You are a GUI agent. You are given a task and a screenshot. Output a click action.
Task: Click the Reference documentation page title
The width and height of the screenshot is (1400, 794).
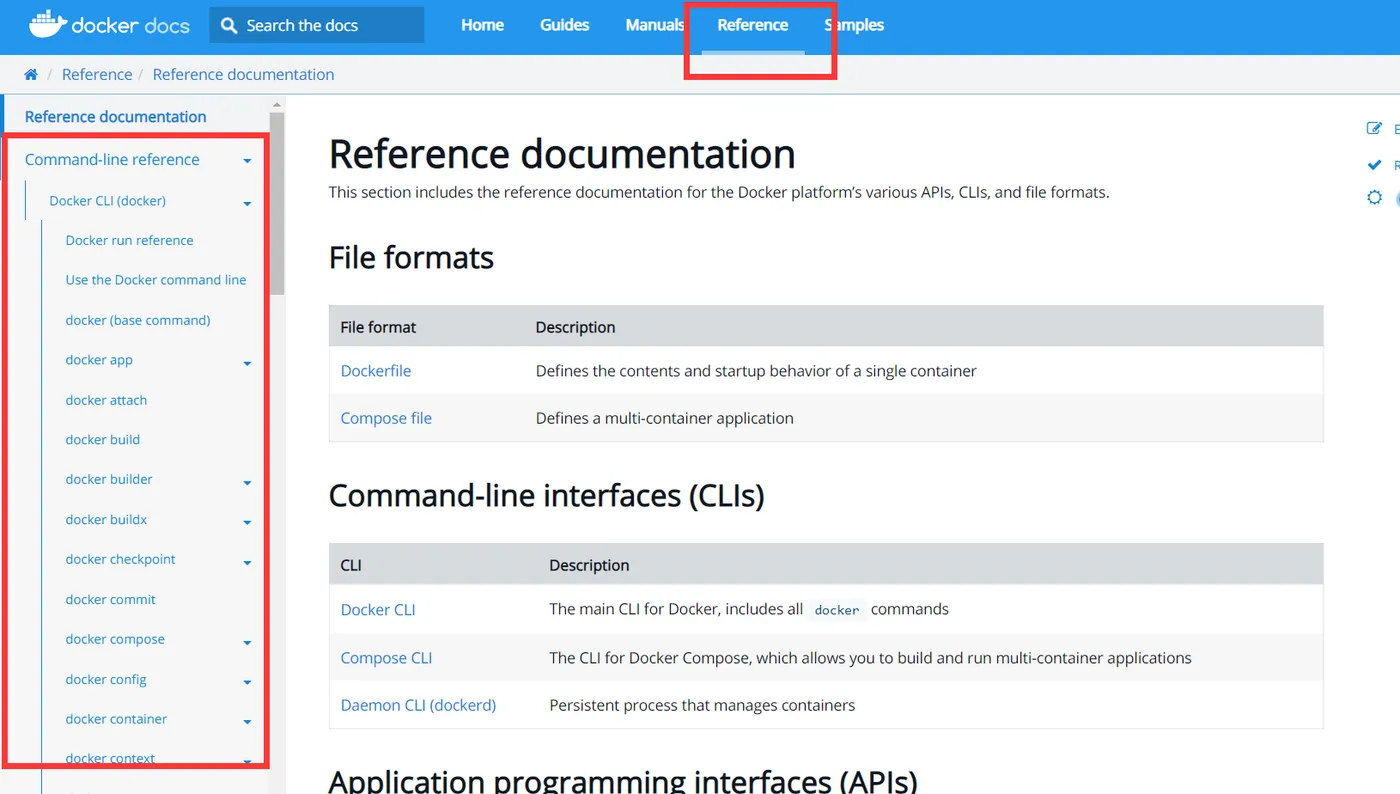point(562,155)
